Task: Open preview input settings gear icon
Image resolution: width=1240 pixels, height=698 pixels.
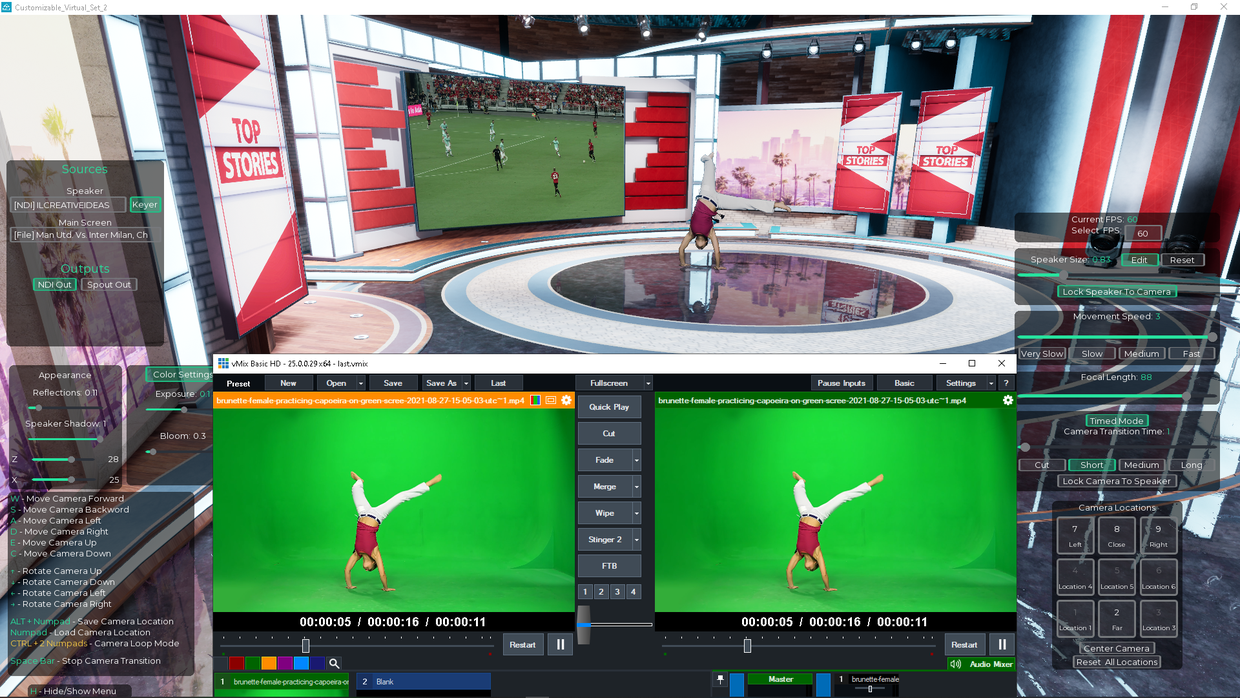Action: [566, 400]
